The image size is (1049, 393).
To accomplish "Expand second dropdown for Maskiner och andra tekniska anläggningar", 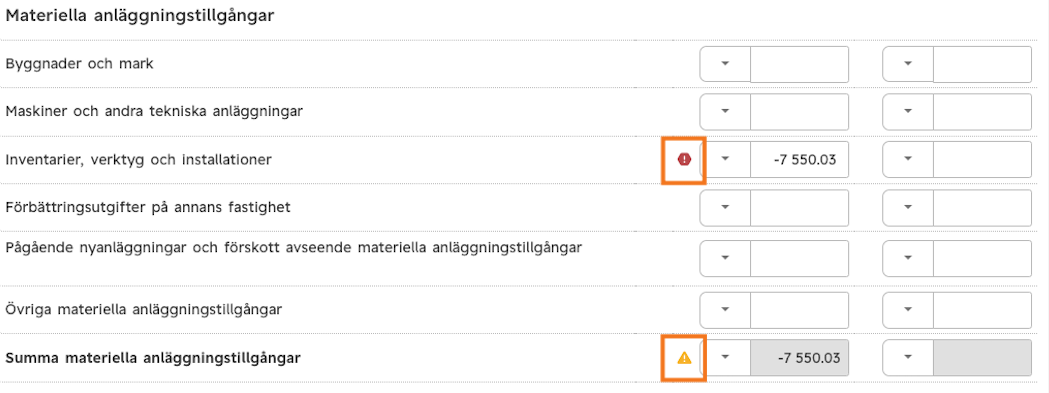I will coord(908,112).
